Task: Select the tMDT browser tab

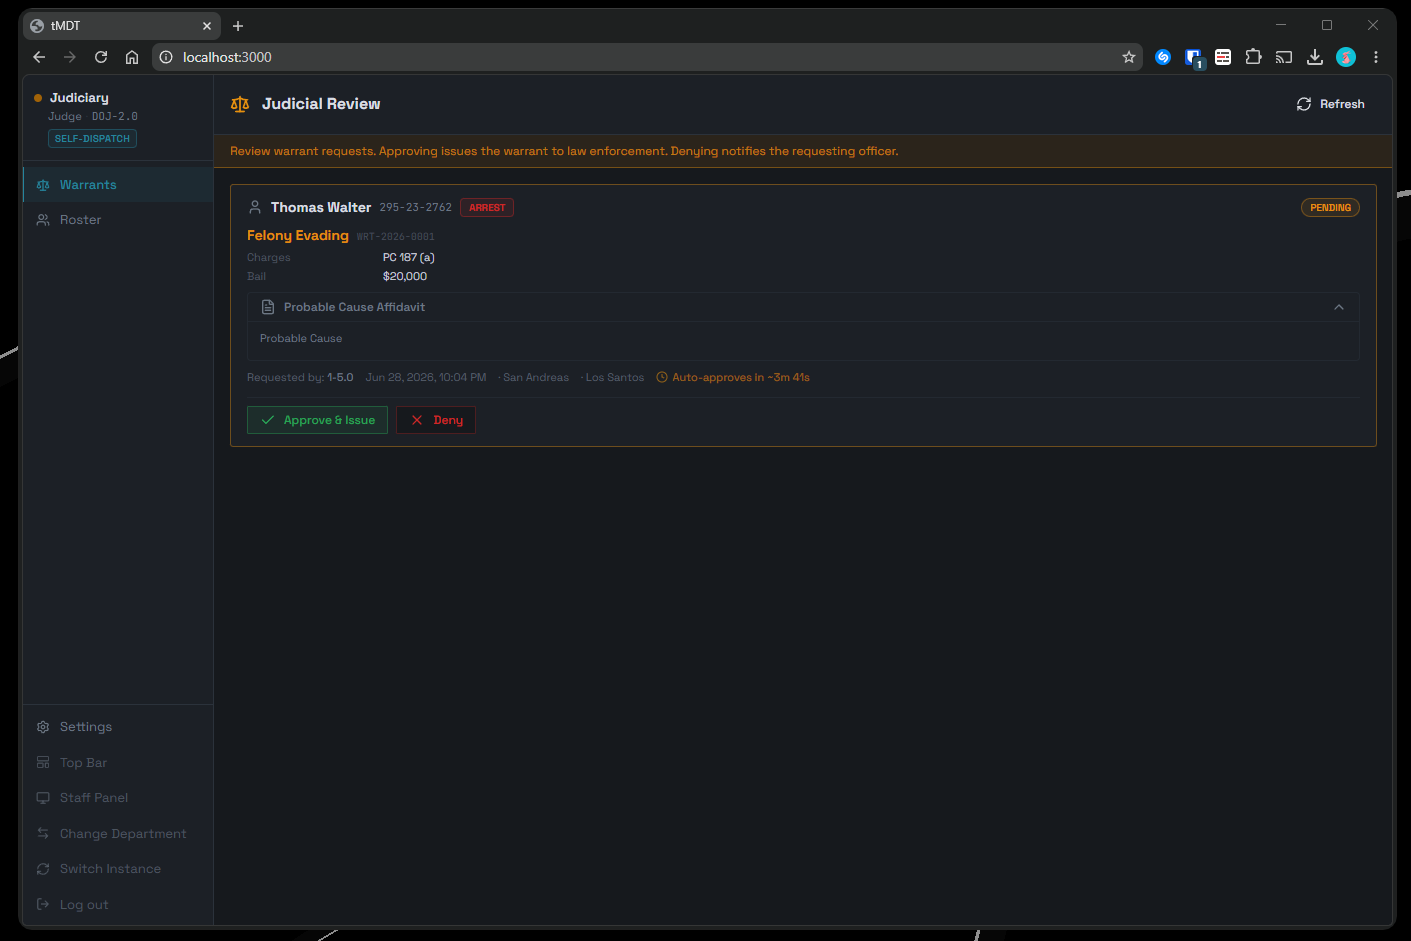Action: click(122, 26)
